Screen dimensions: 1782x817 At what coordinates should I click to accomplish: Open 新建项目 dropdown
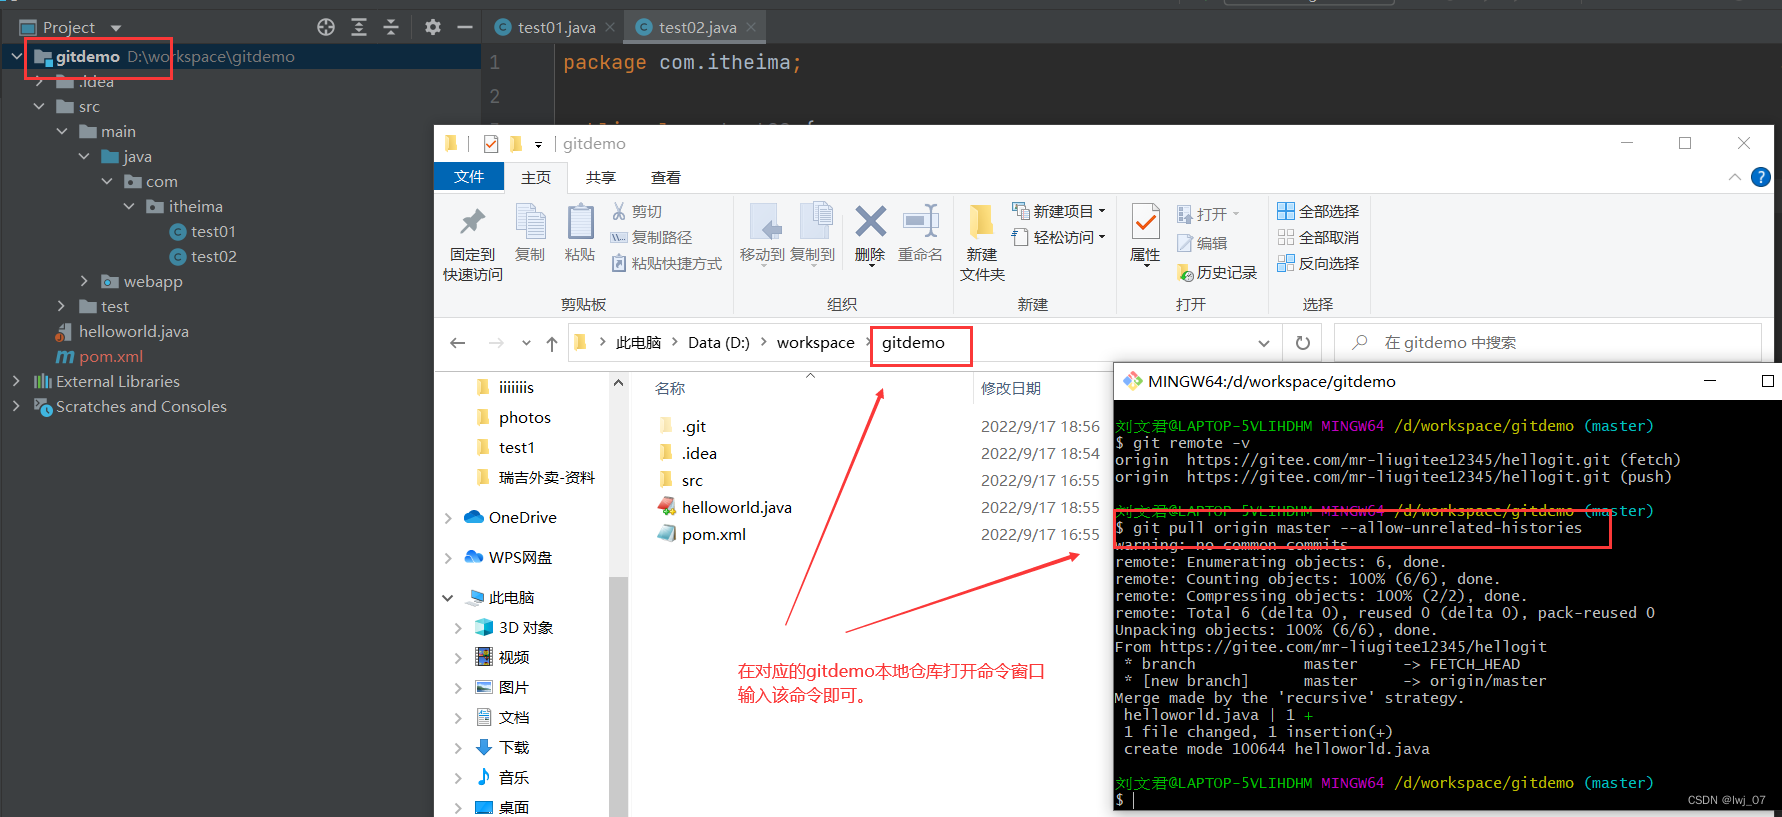point(1059,211)
